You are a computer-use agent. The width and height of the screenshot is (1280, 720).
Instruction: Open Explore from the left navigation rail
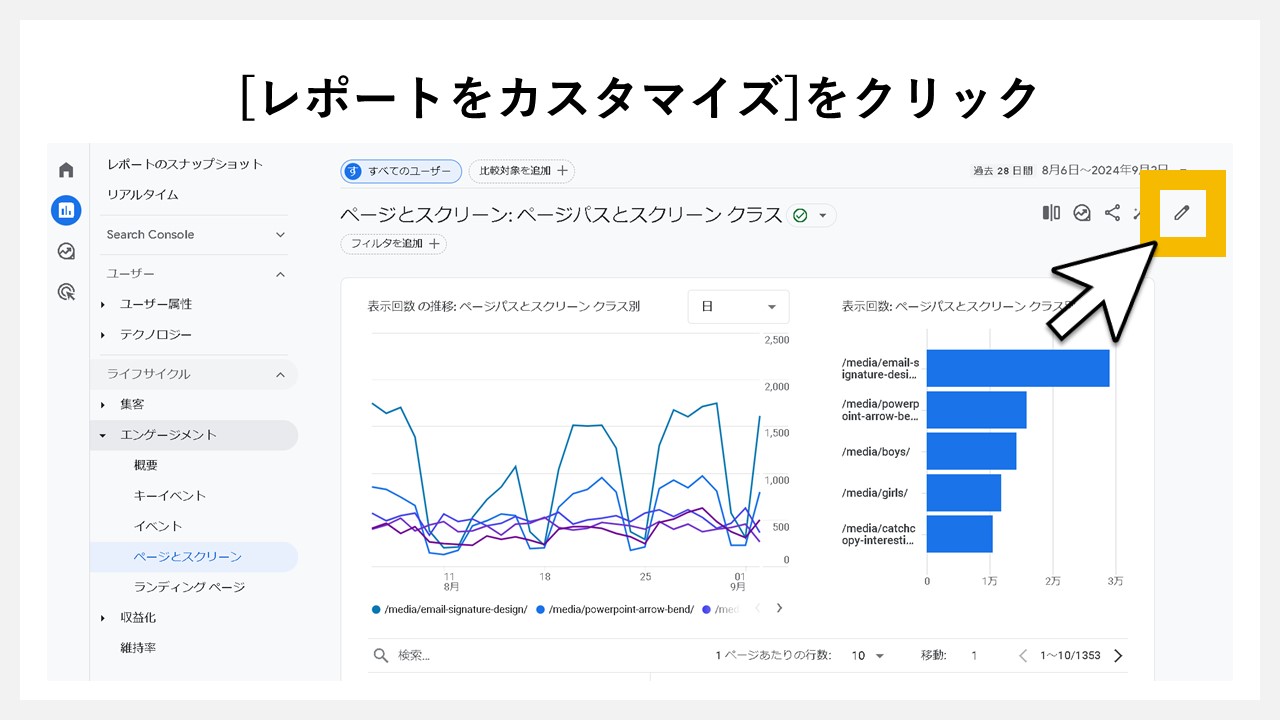pos(65,251)
